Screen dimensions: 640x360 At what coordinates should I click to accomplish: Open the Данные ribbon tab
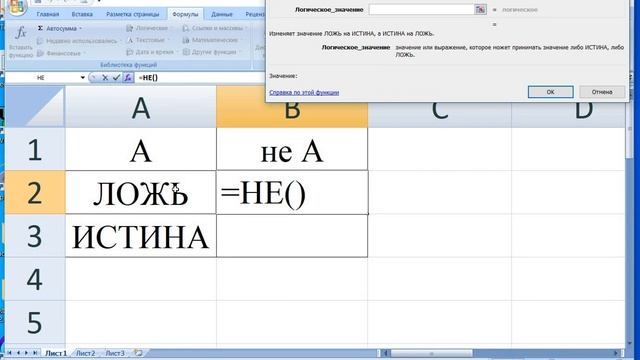pyautogui.click(x=222, y=14)
